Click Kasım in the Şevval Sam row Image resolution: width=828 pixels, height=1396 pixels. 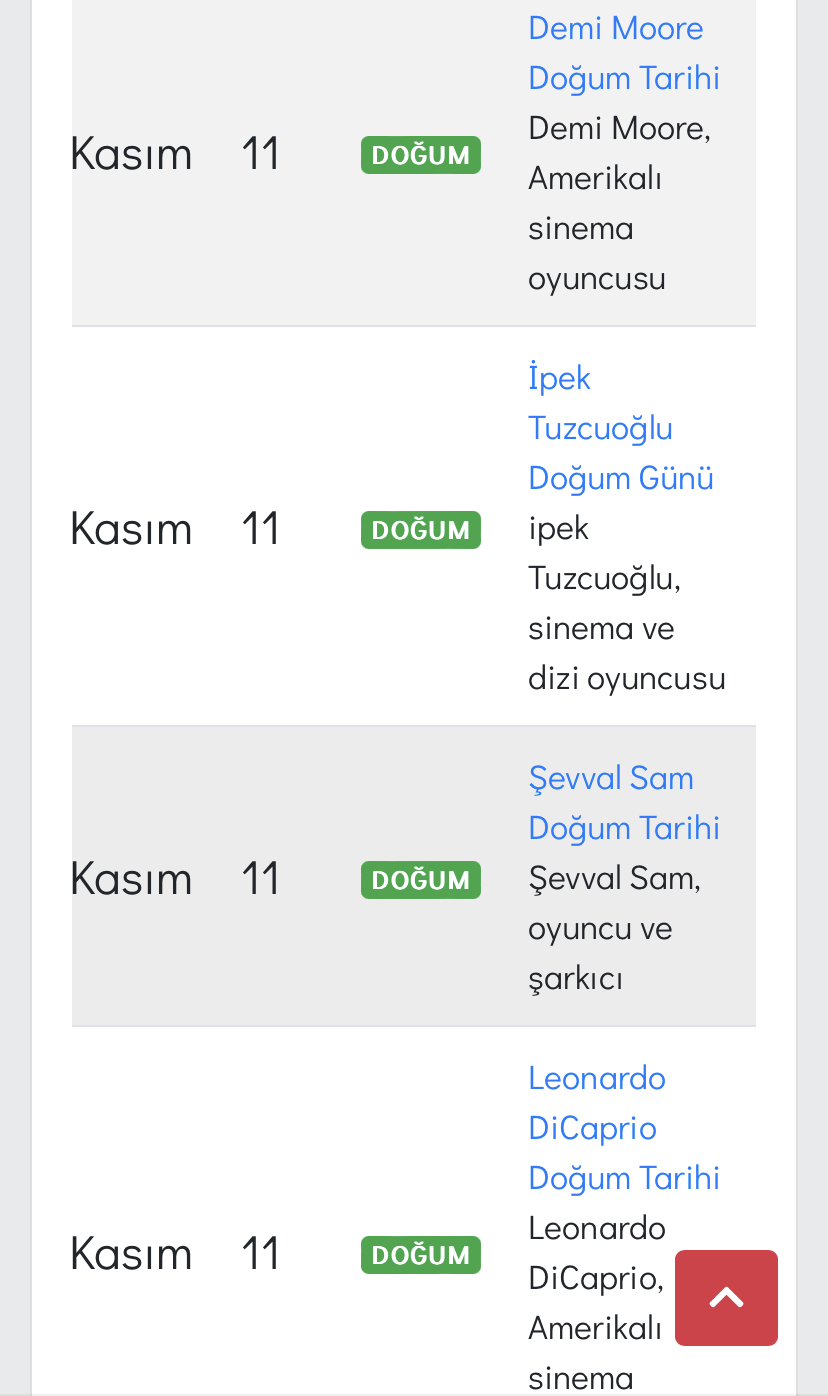pos(131,879)
